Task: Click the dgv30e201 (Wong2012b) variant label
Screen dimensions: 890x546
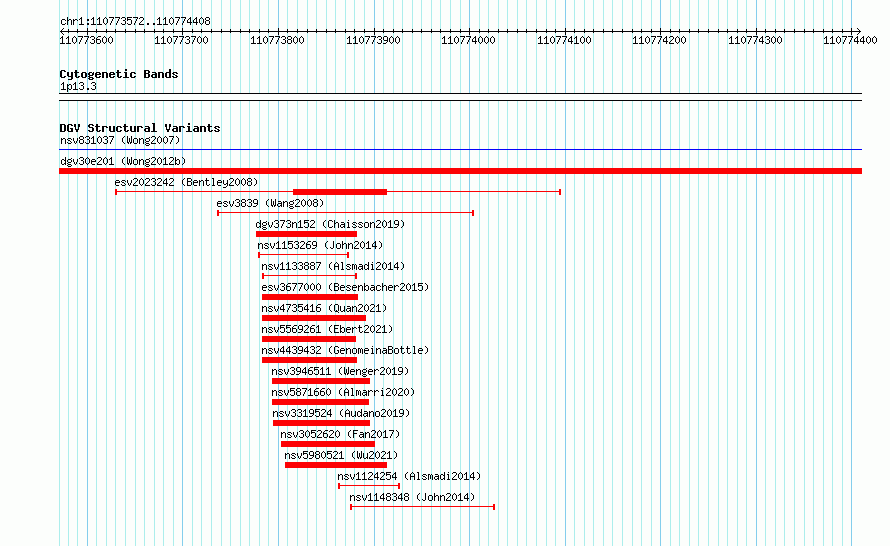Action: pyautogui.click(x=123, y=161)
